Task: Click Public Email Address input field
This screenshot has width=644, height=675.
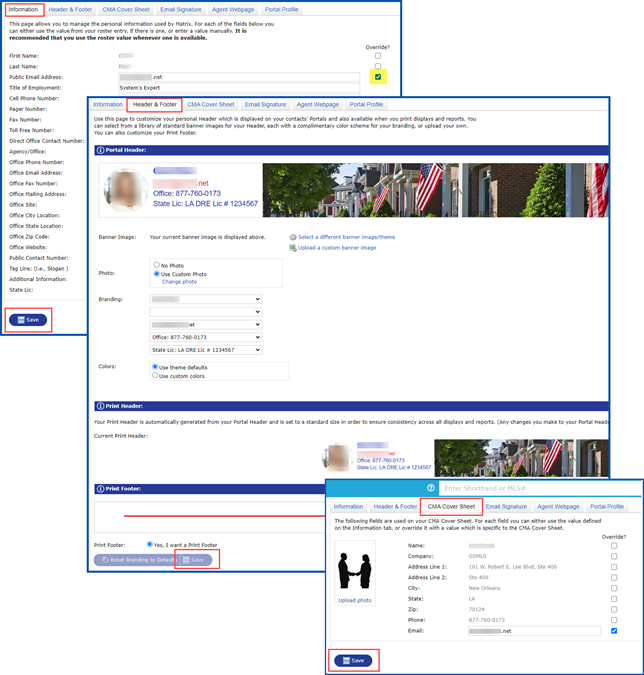Action: click(239, 77)
